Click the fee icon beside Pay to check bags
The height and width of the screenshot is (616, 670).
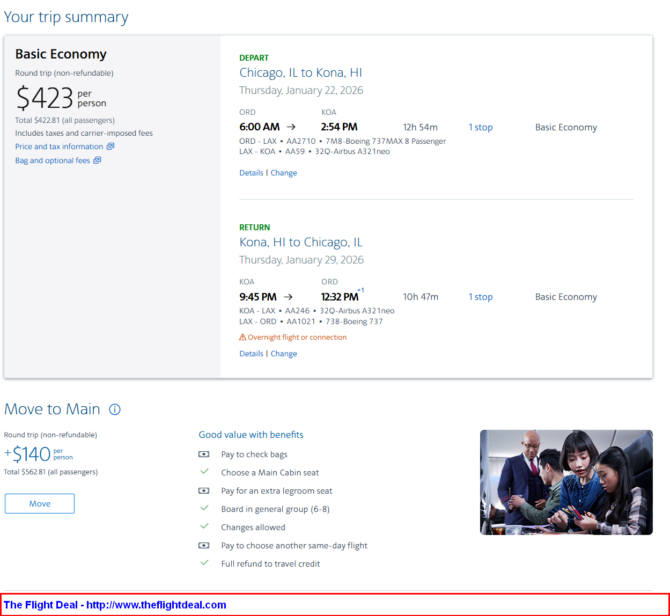(x=204, y=455)
